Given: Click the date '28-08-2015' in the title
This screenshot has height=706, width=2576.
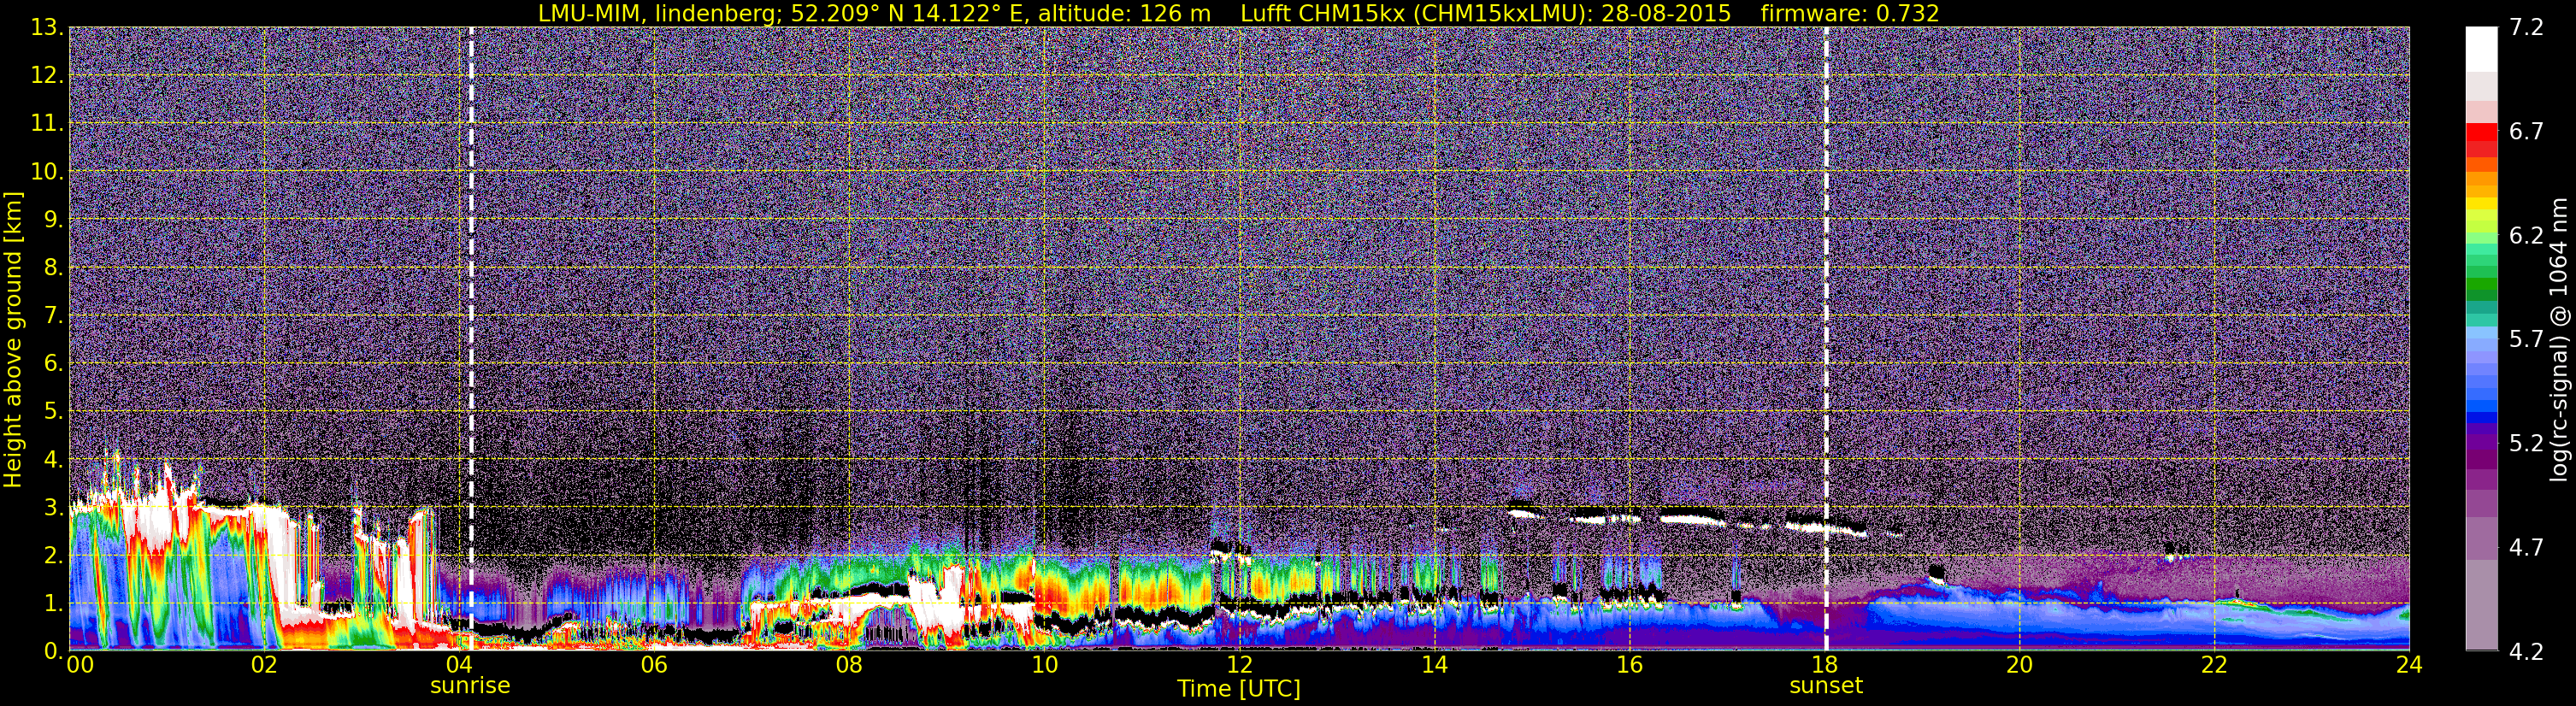Looking at the screenshot, I should pos(1666,14).
